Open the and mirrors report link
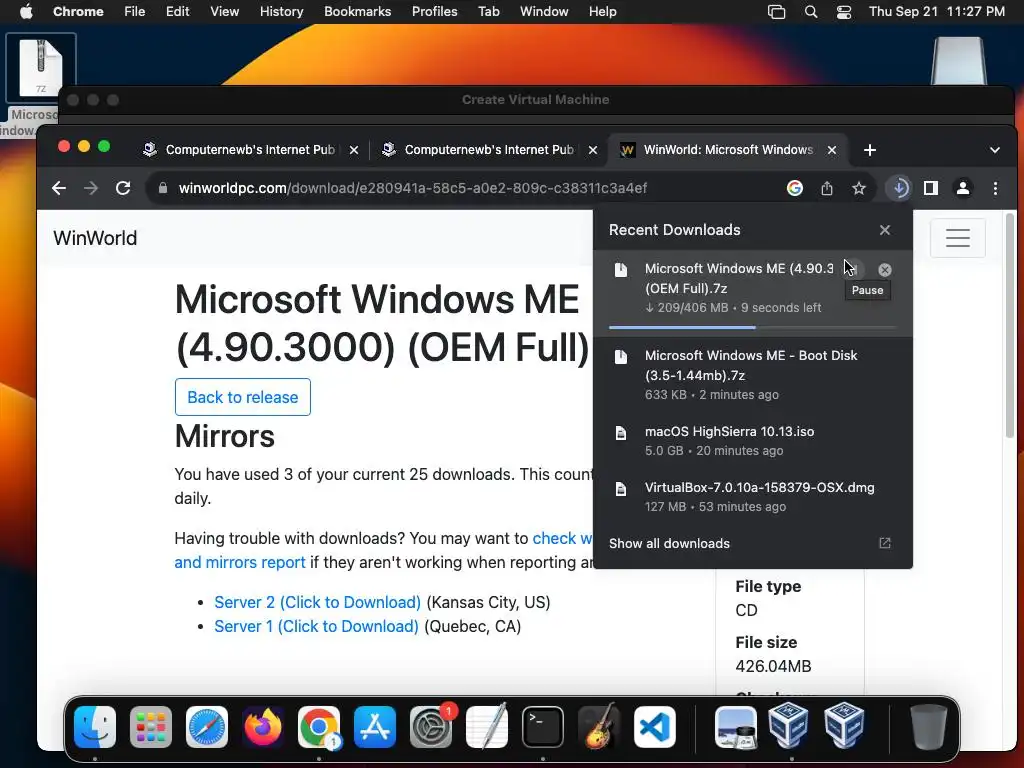 [240, 562]
